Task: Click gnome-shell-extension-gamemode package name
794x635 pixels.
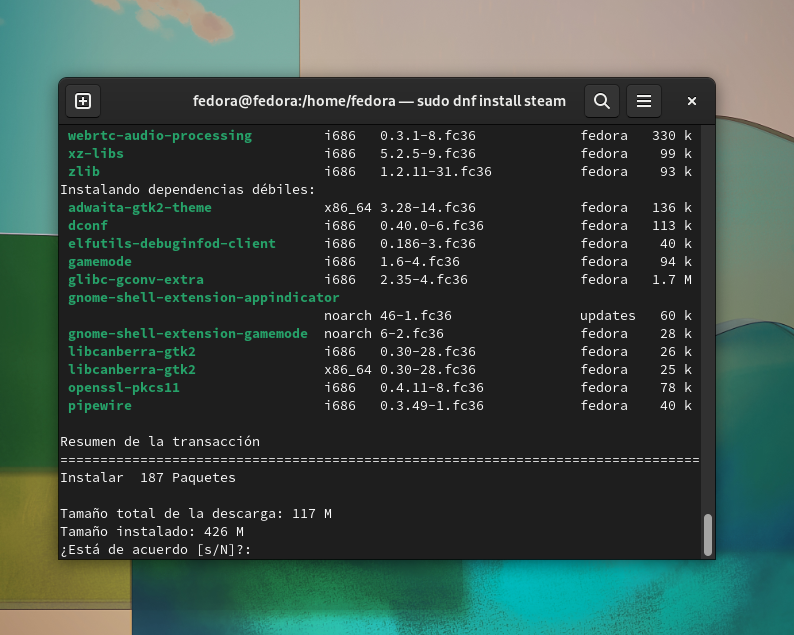Action: (x=188, y=334)
